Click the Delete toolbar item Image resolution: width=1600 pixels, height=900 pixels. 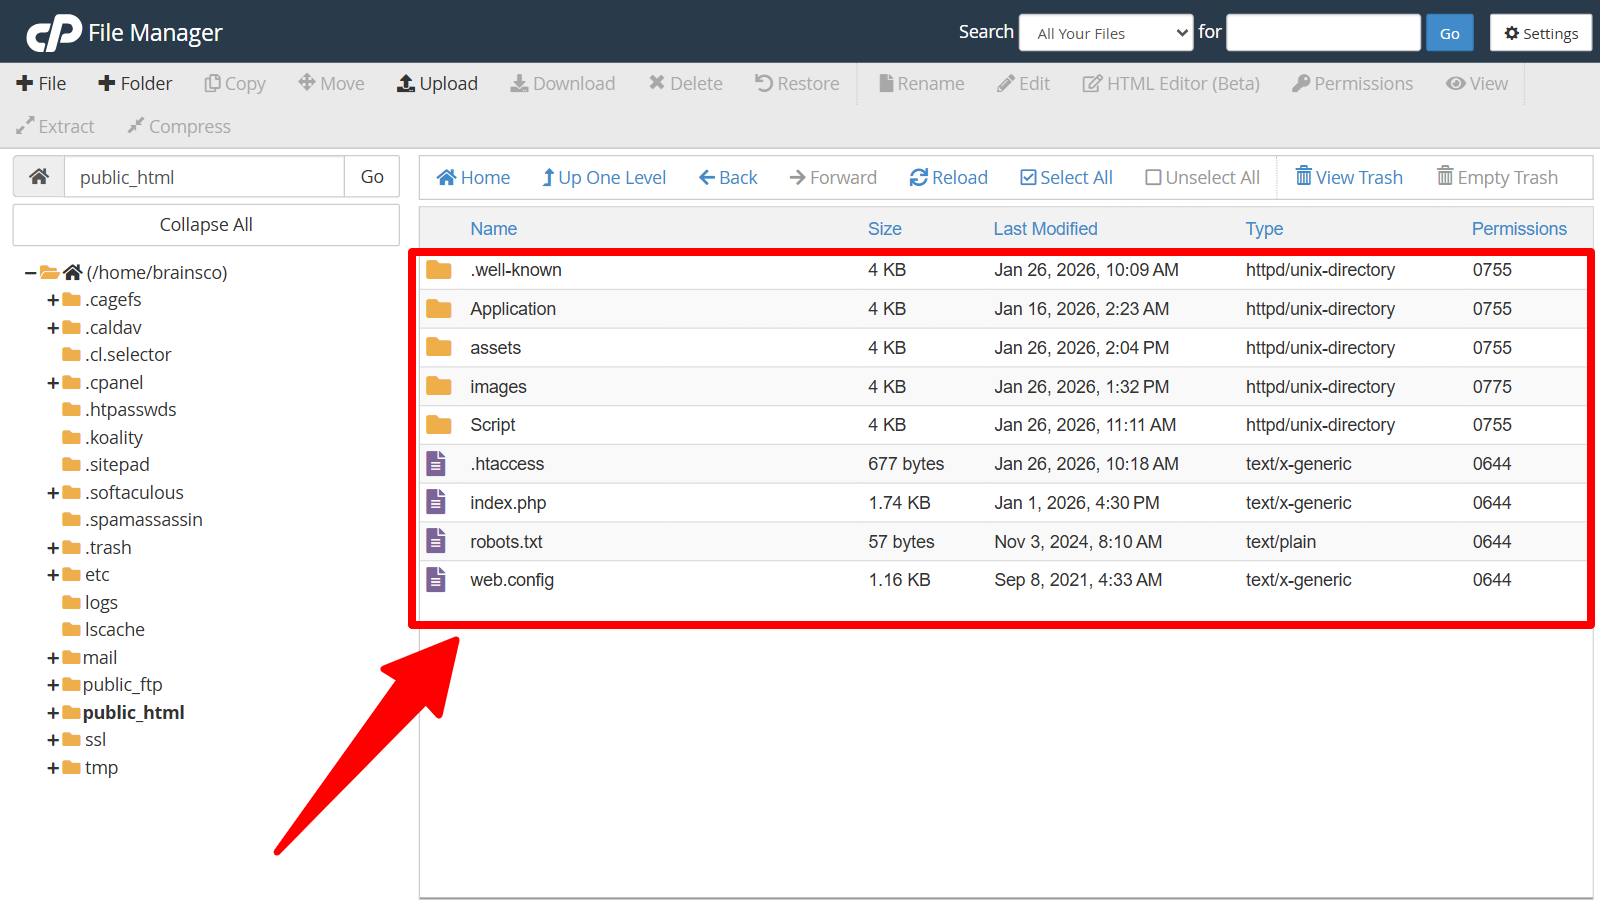[x=686, y=84]
